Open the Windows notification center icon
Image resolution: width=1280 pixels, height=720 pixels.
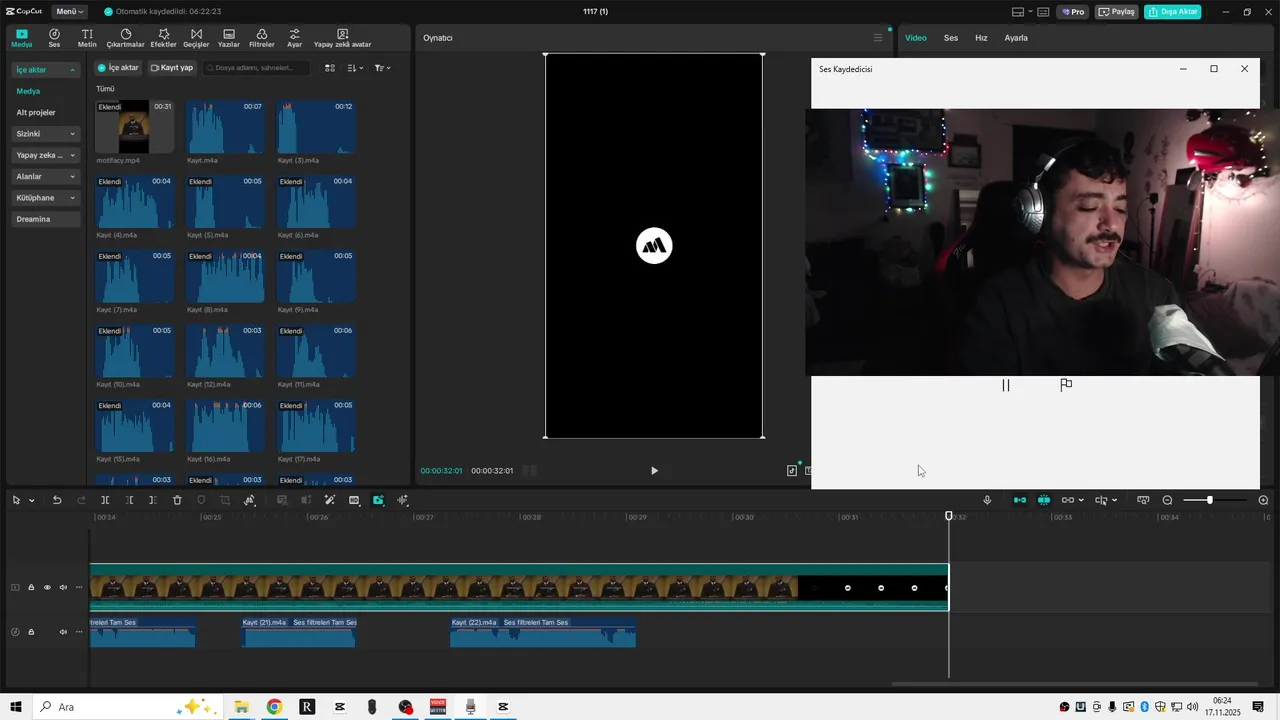pos(1258,707)
